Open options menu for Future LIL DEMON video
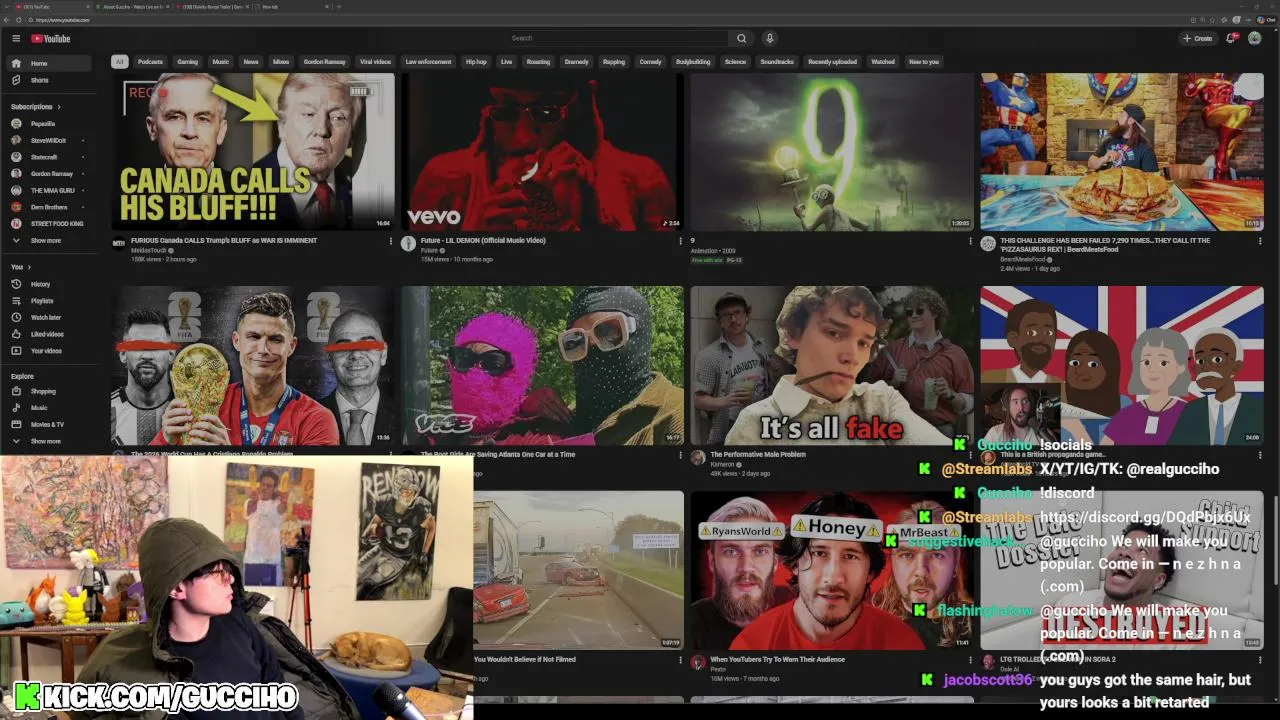The image size is (1280, 720). coord(680,241)
